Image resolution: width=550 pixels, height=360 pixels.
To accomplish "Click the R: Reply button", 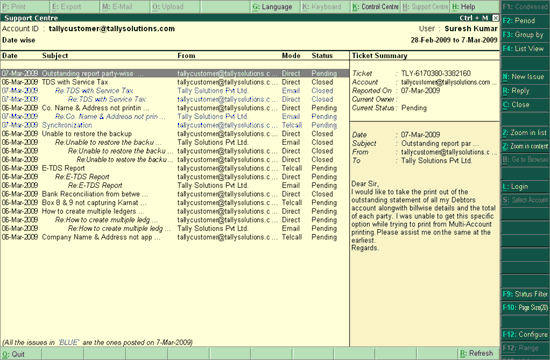I will pyautogui.click(x=525, y=91).
